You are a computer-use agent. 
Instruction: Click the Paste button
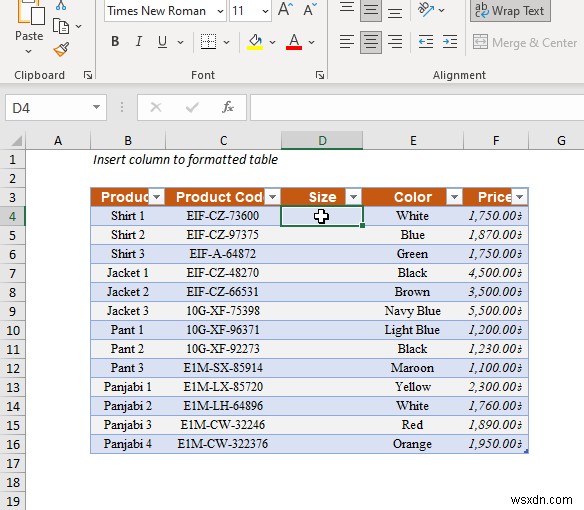(x=29, y=27)
